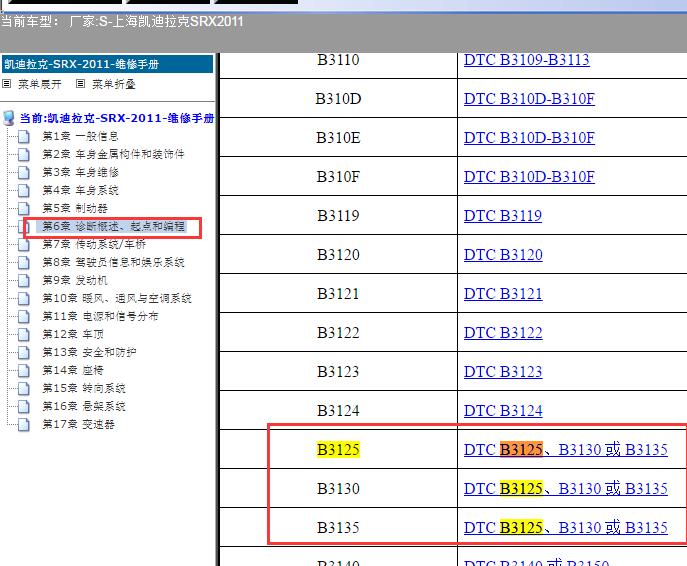Click the page icon for 第17章 变速器

(x=24, y=424)
